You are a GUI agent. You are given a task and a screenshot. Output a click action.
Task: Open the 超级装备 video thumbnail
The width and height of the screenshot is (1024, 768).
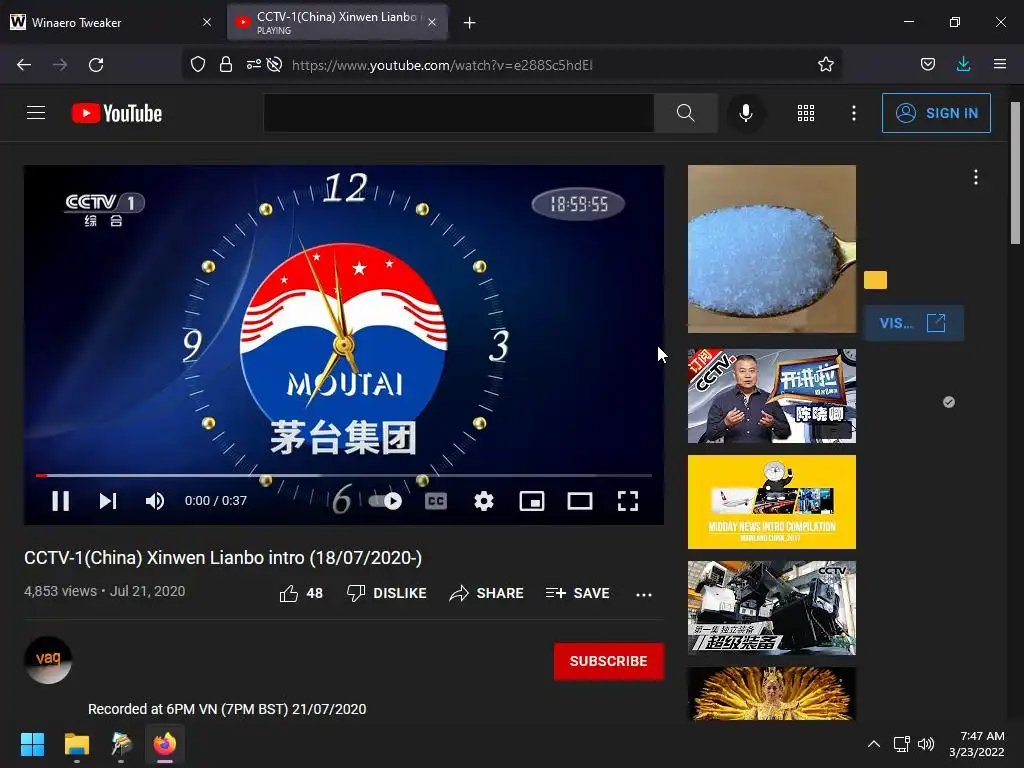[771, 607]
